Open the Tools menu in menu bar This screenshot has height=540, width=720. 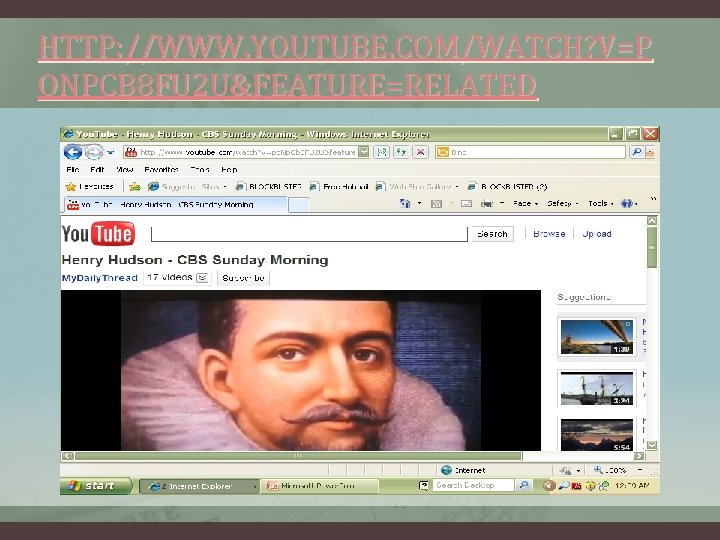tap(200, 169)
